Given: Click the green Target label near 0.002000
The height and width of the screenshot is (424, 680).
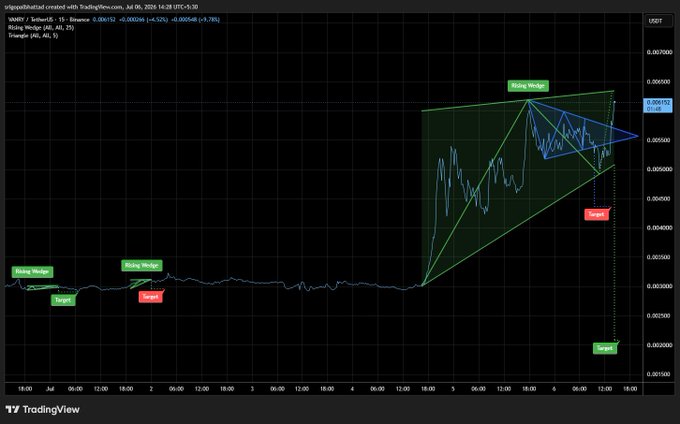Looking at the screenshot, I should (605, 348).
